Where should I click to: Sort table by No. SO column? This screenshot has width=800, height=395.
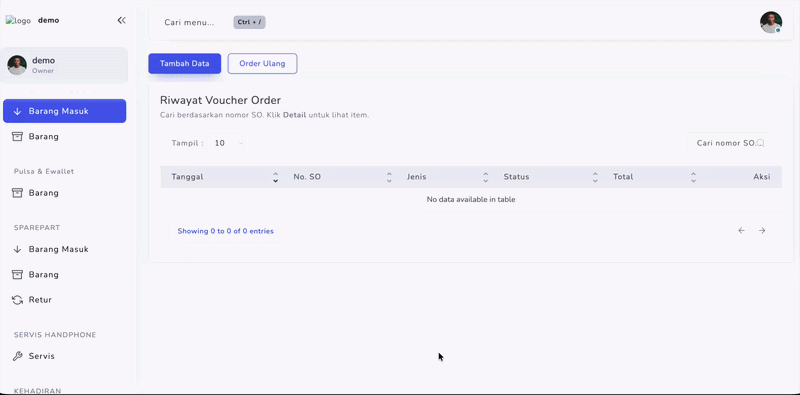pyautogui.click(x=339, y=177)
